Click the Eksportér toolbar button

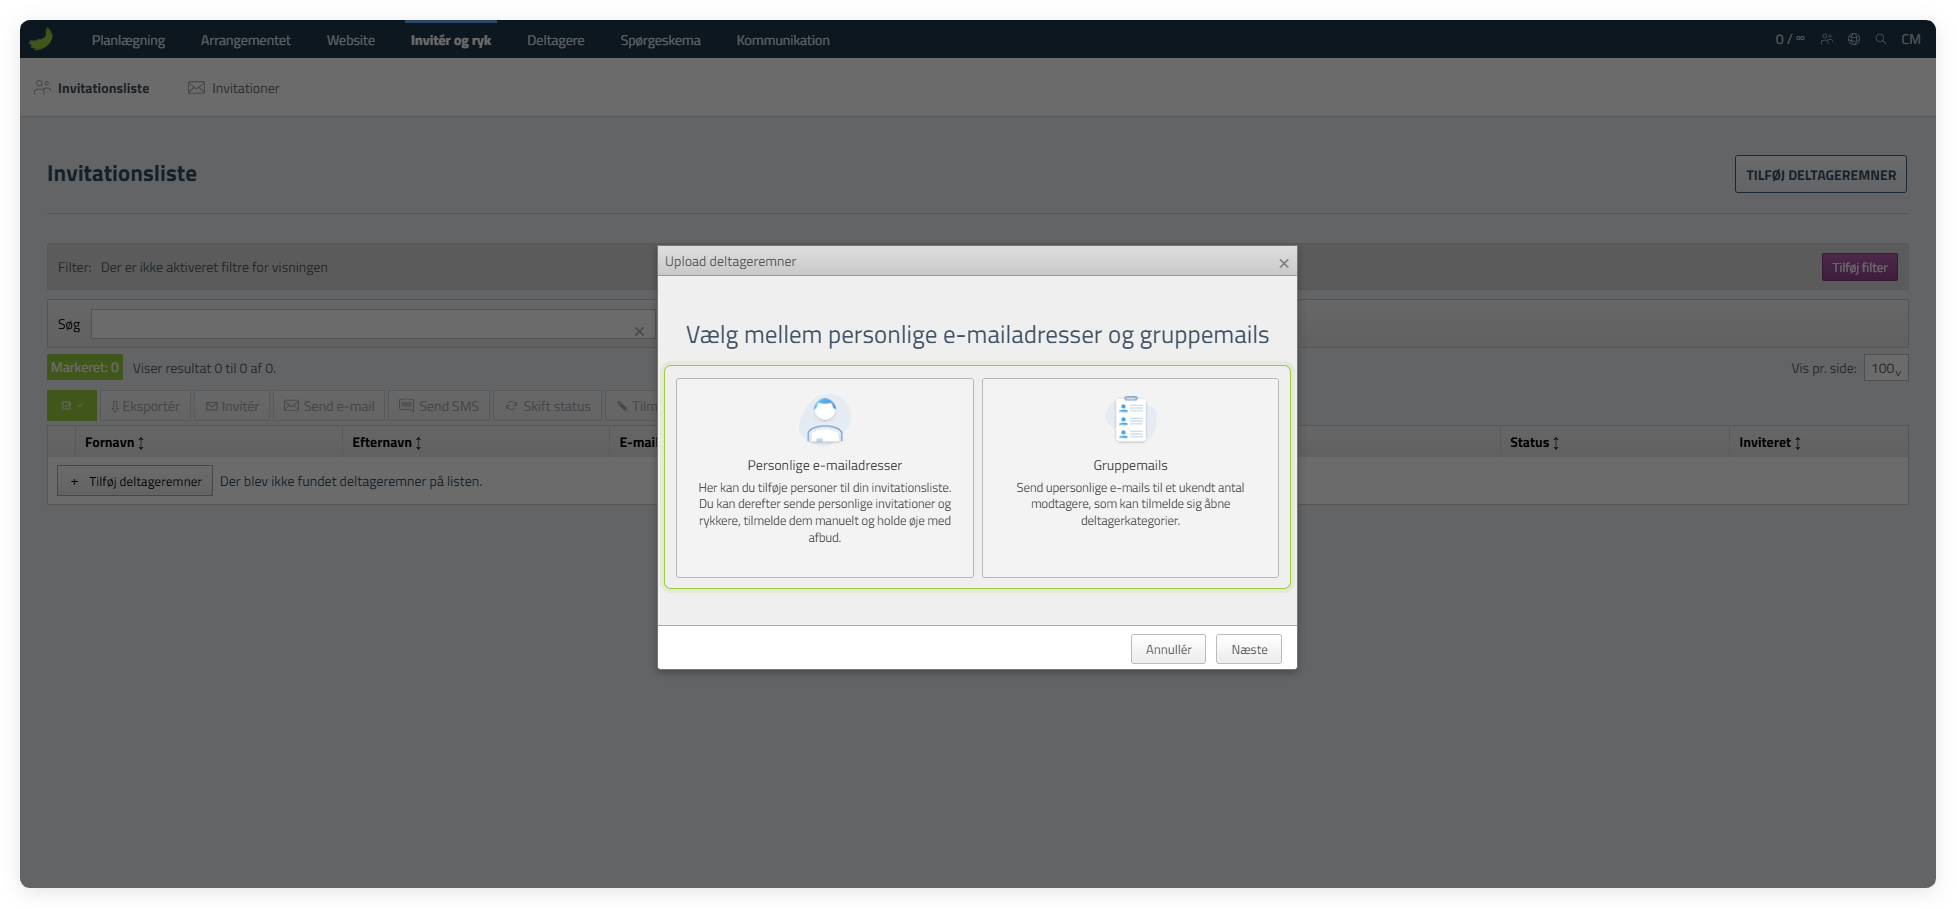click(x=146, y=406)
